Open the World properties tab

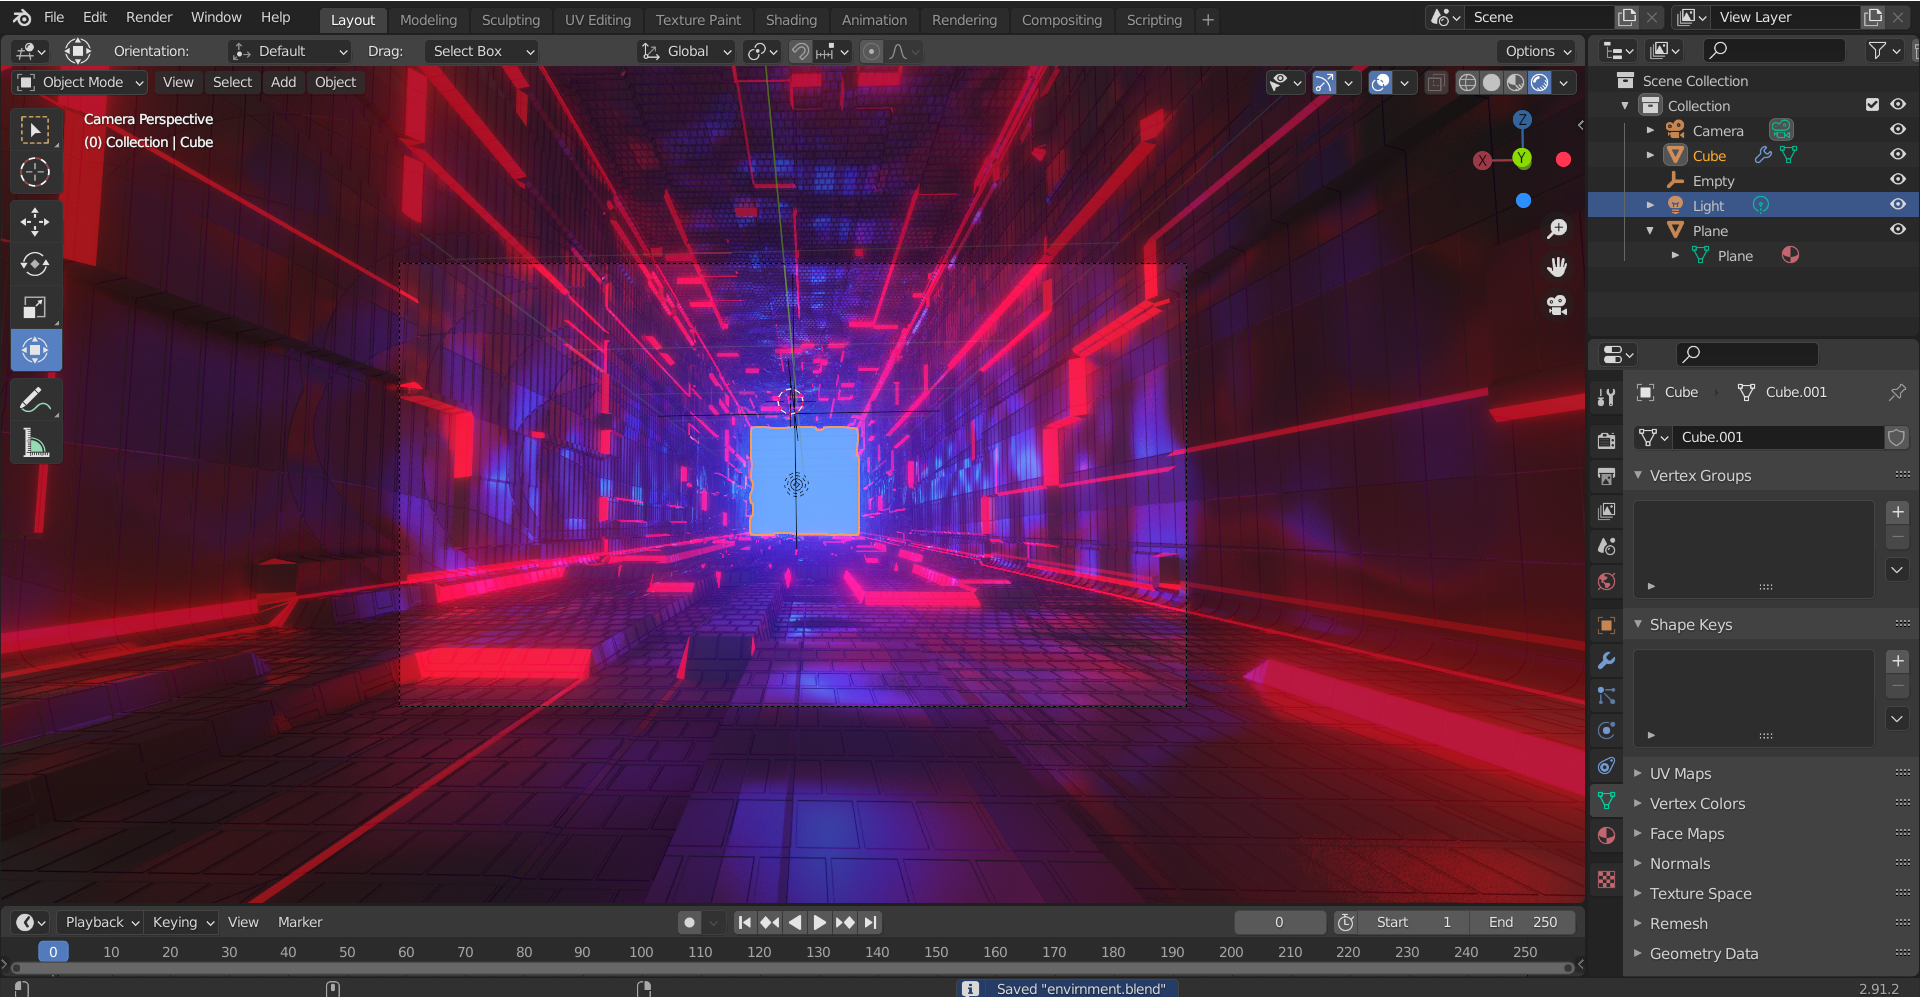click(x=1606, y=581)
